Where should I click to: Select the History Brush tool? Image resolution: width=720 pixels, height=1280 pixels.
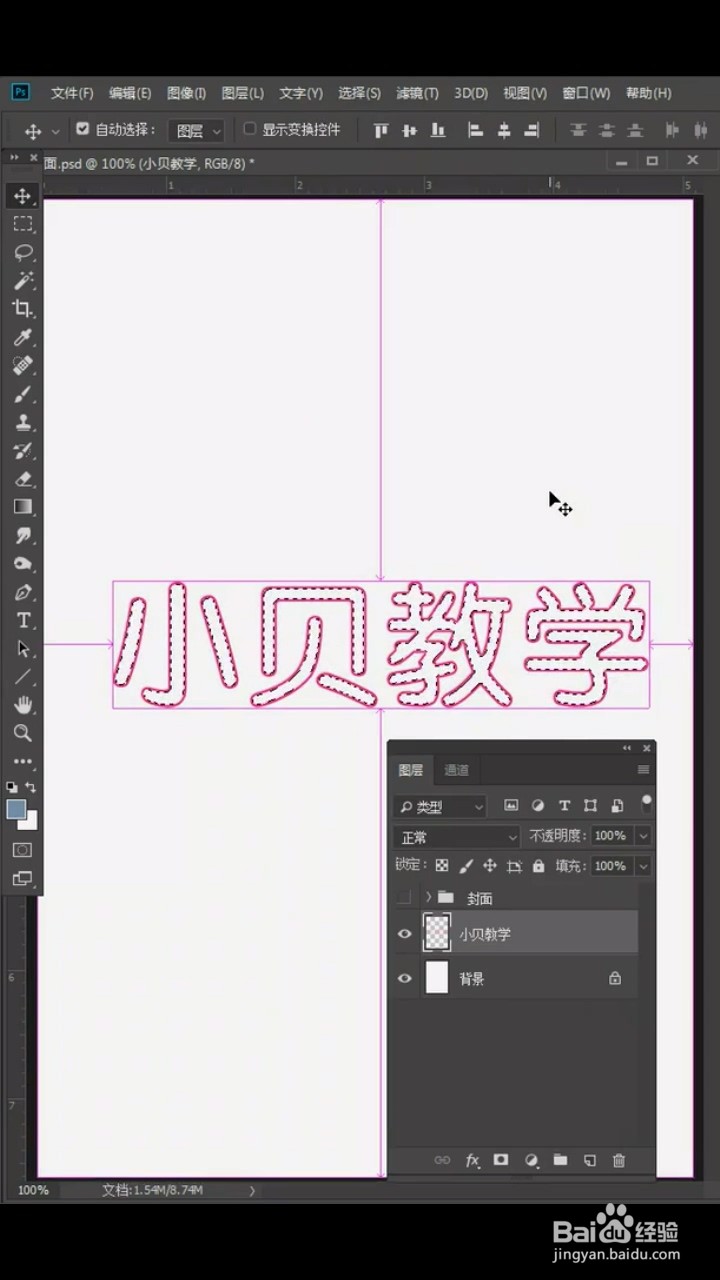[x=23, y=450]
